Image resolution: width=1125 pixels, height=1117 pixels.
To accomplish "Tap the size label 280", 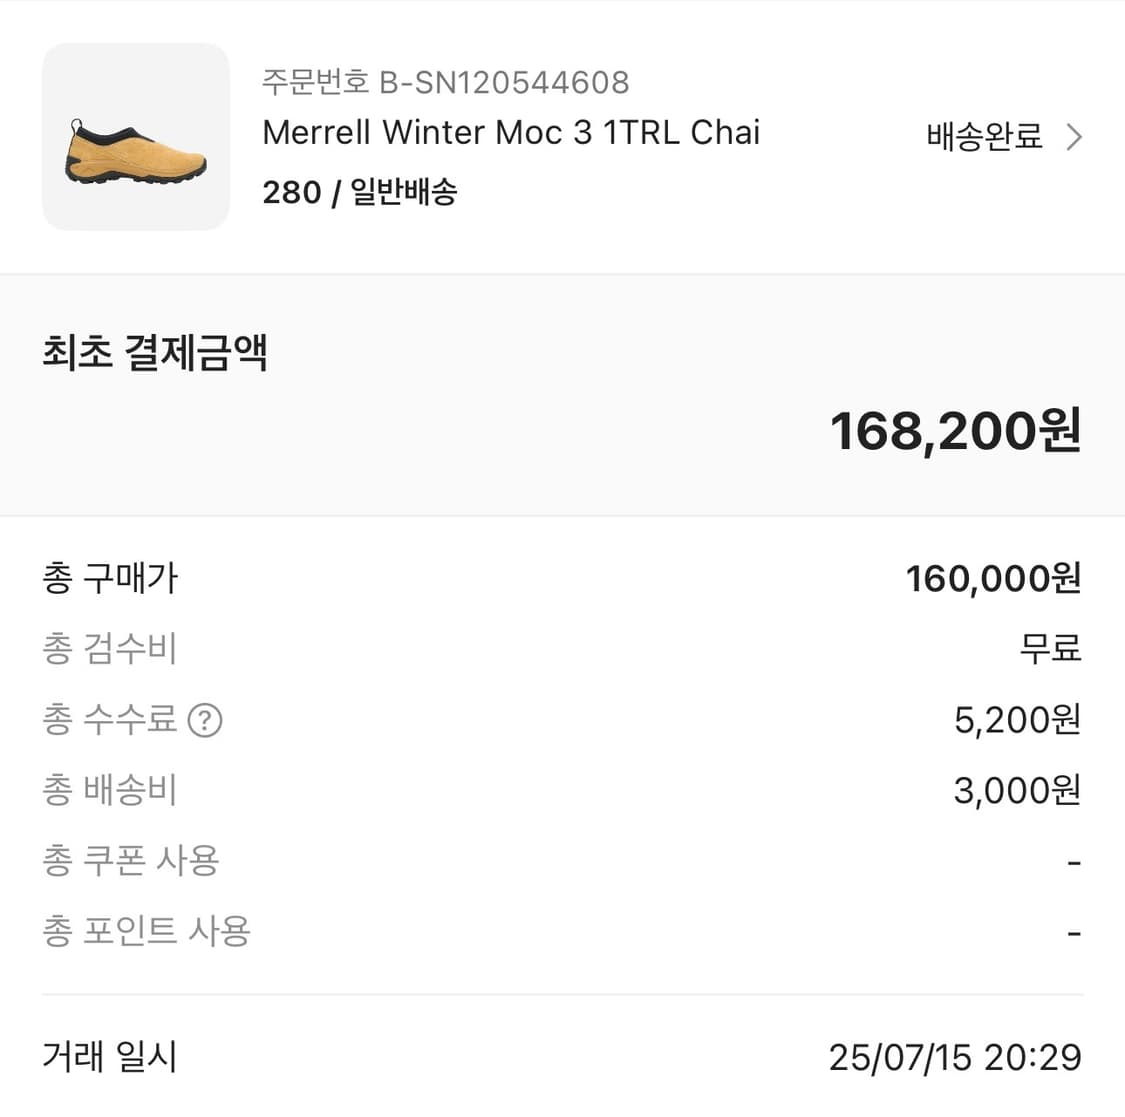I will point(290,191).
